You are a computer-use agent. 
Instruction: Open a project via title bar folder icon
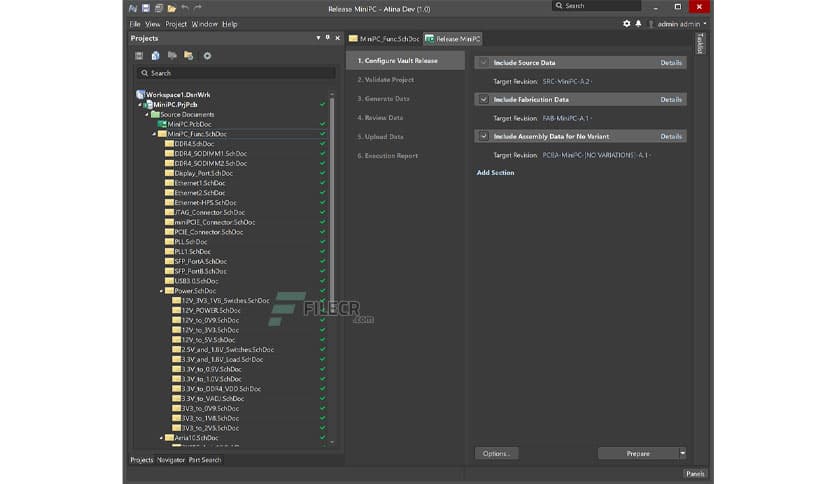tap(172, 8)
